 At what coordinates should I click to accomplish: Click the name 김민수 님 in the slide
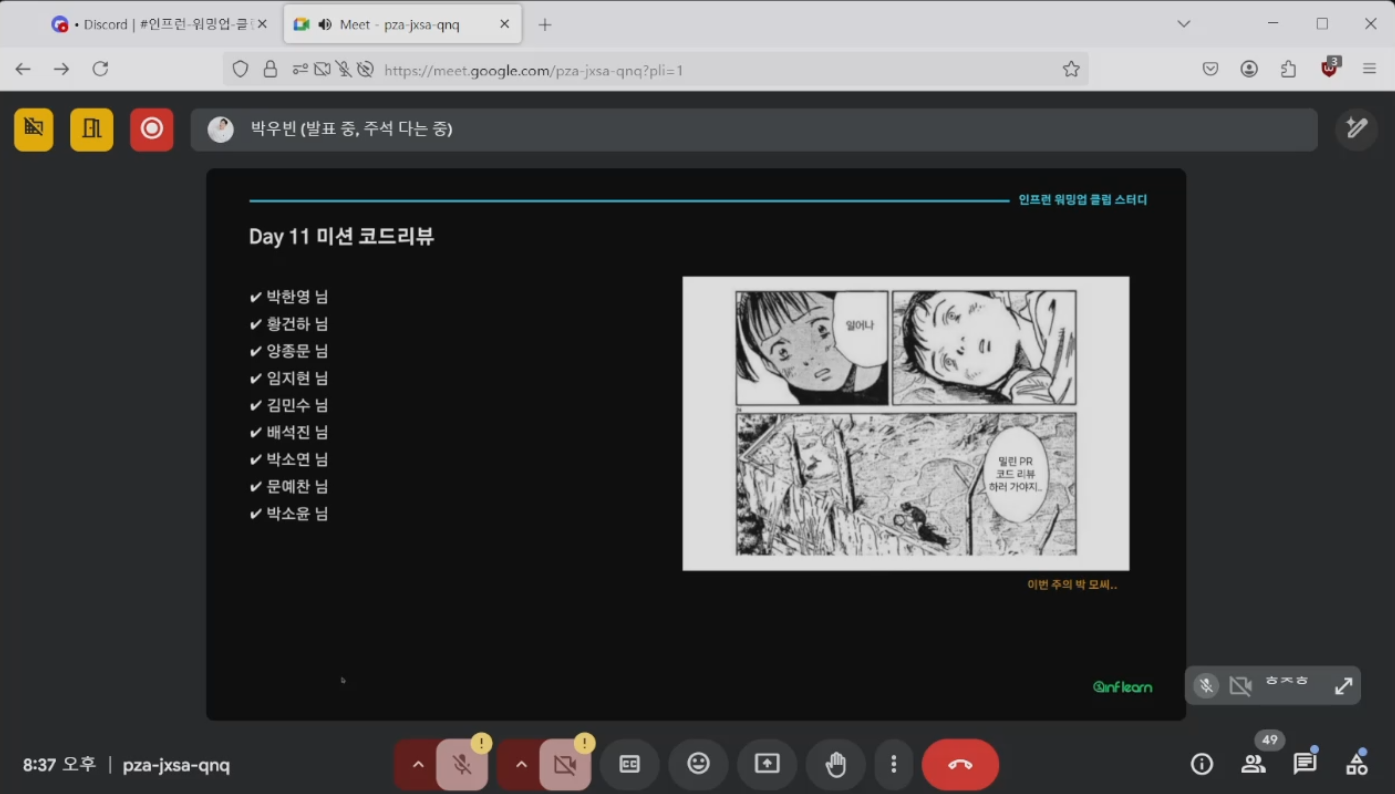(297, 405)
